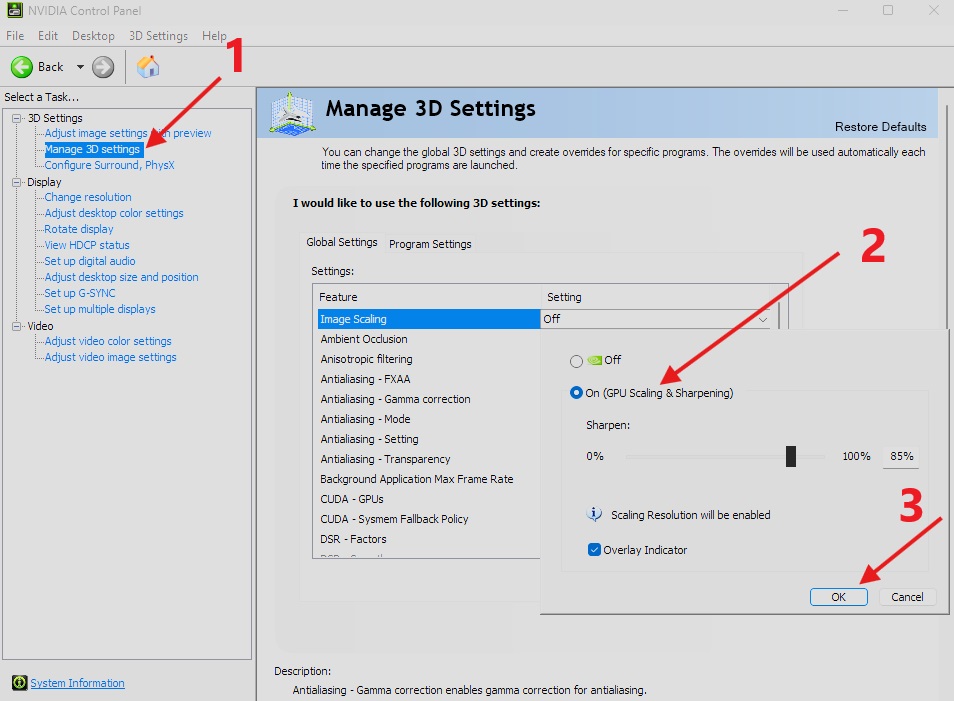Viewport: 954px width, 701px height.
Task: Click Restore Defaults
Action: (880, 127)
